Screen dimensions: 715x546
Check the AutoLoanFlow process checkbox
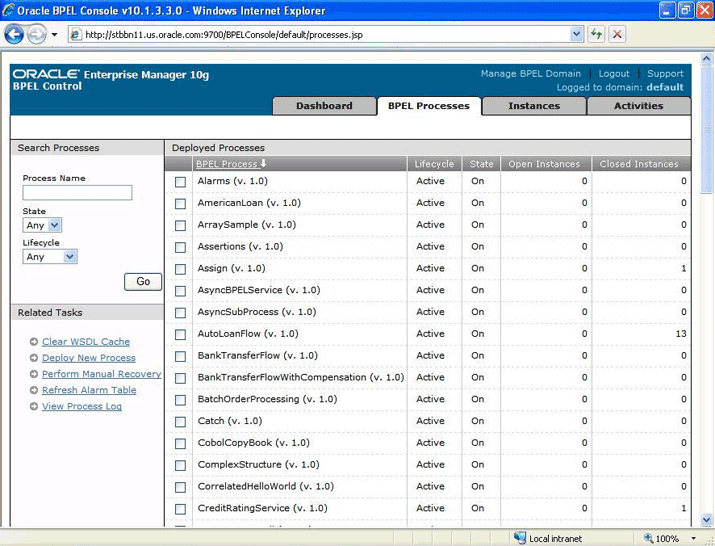coord(181,335)
